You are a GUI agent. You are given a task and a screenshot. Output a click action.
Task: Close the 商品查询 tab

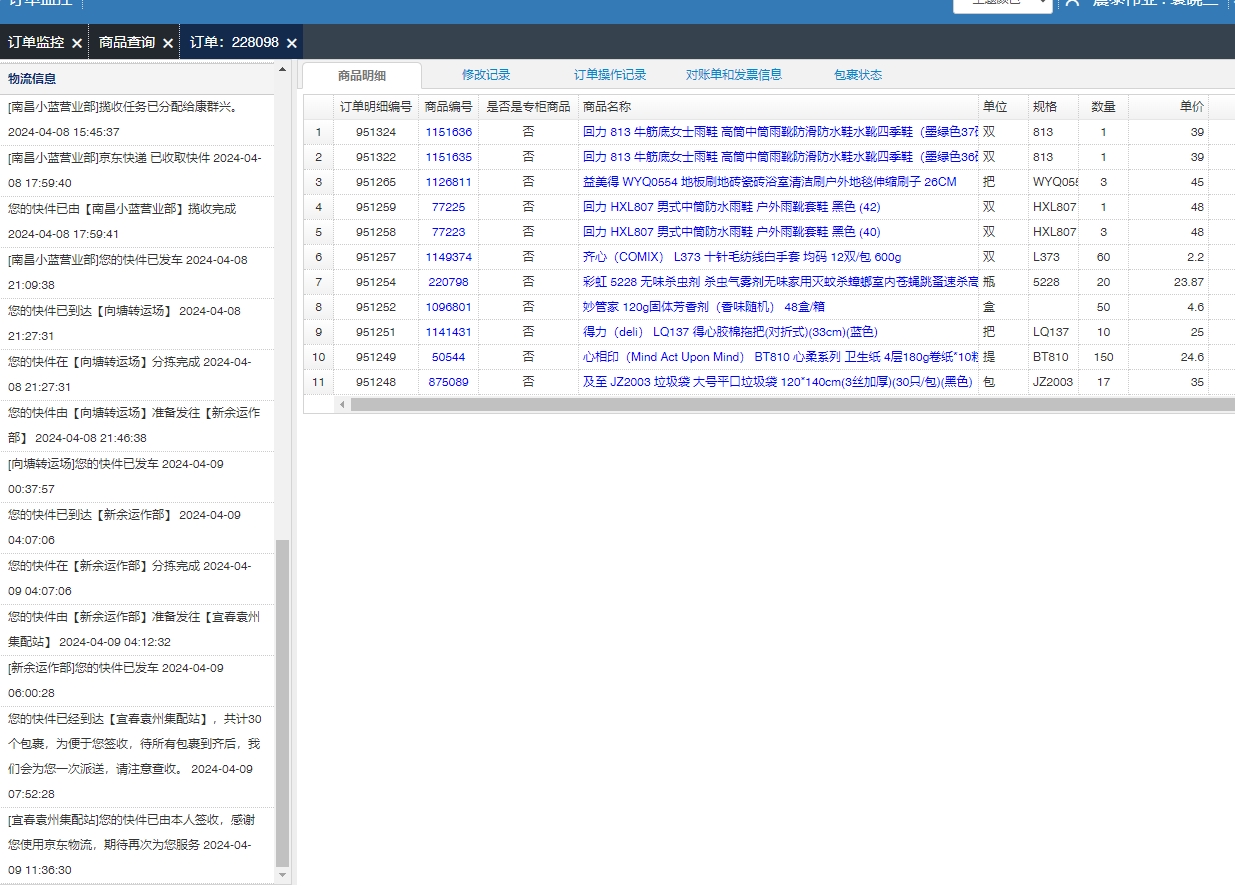coord(168,43)
